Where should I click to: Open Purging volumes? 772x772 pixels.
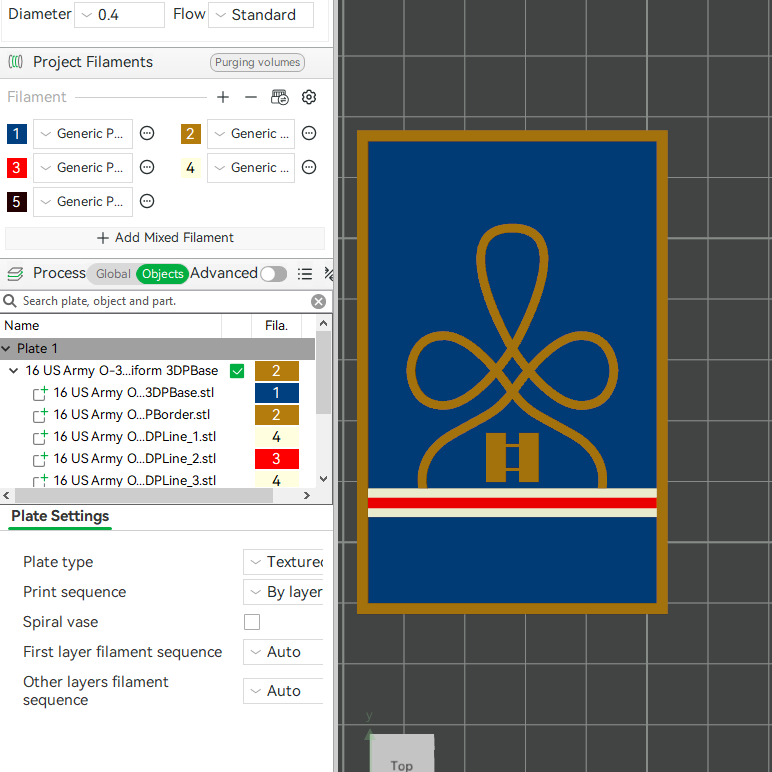click(257, 63)
